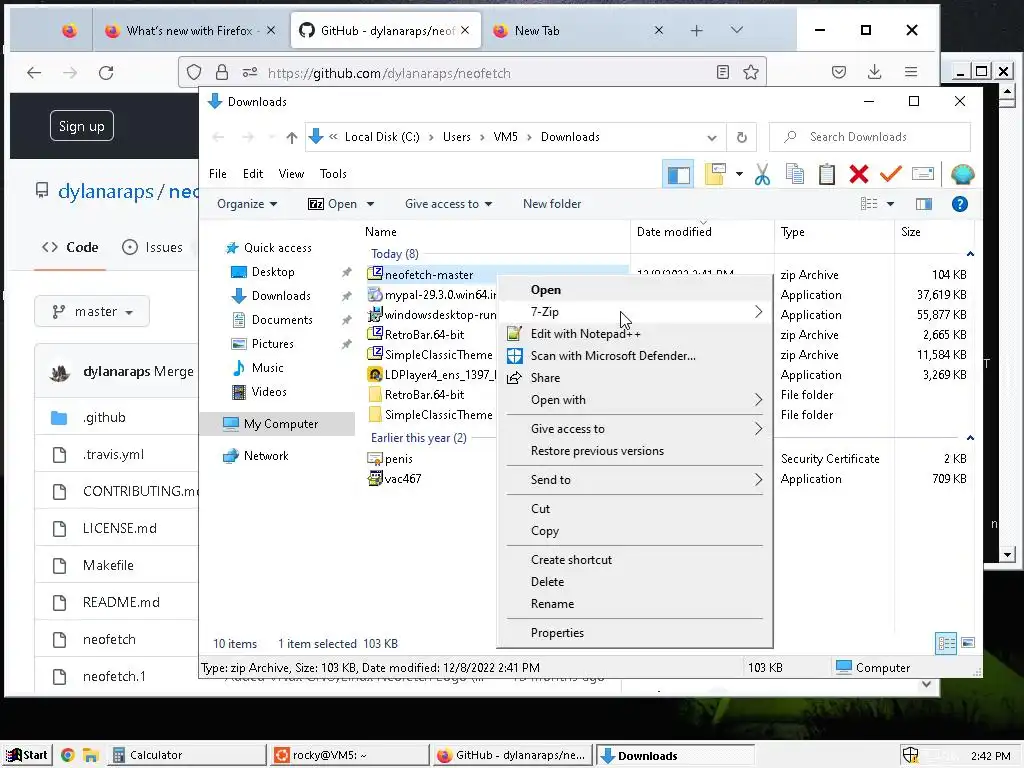Open the File menu in Downloads window
Screen dimensions: 1024x768
[217, 174]
